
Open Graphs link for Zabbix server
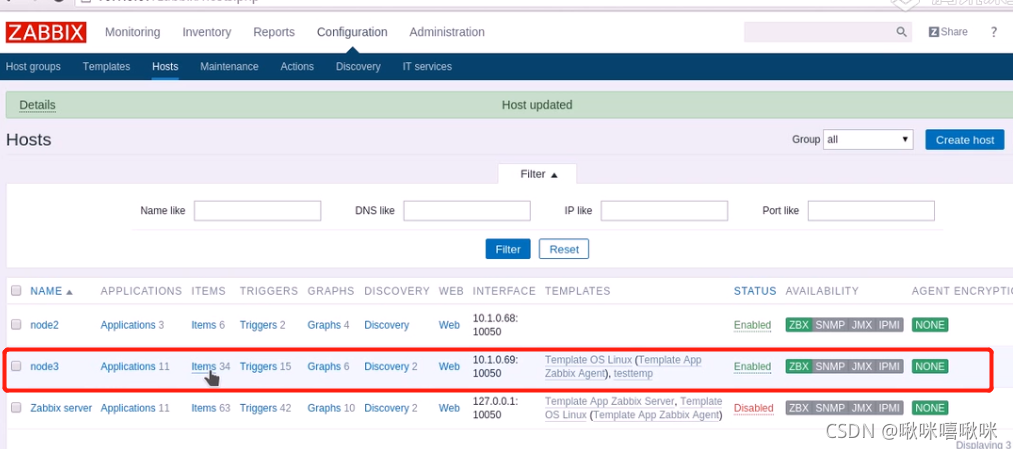click(x=324, y=408)
